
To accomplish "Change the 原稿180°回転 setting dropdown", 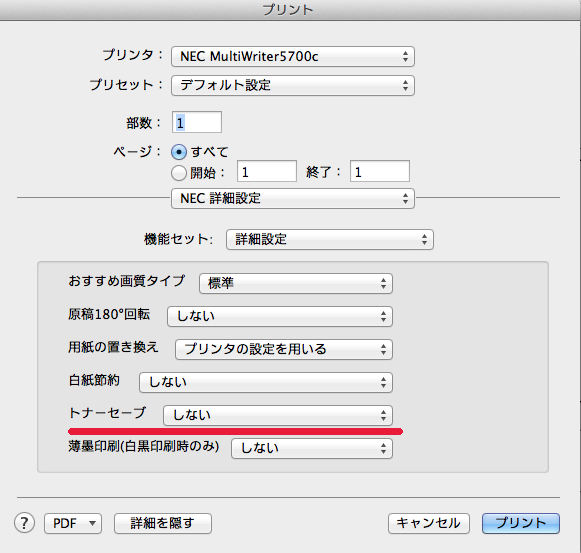I will (280, 317).
